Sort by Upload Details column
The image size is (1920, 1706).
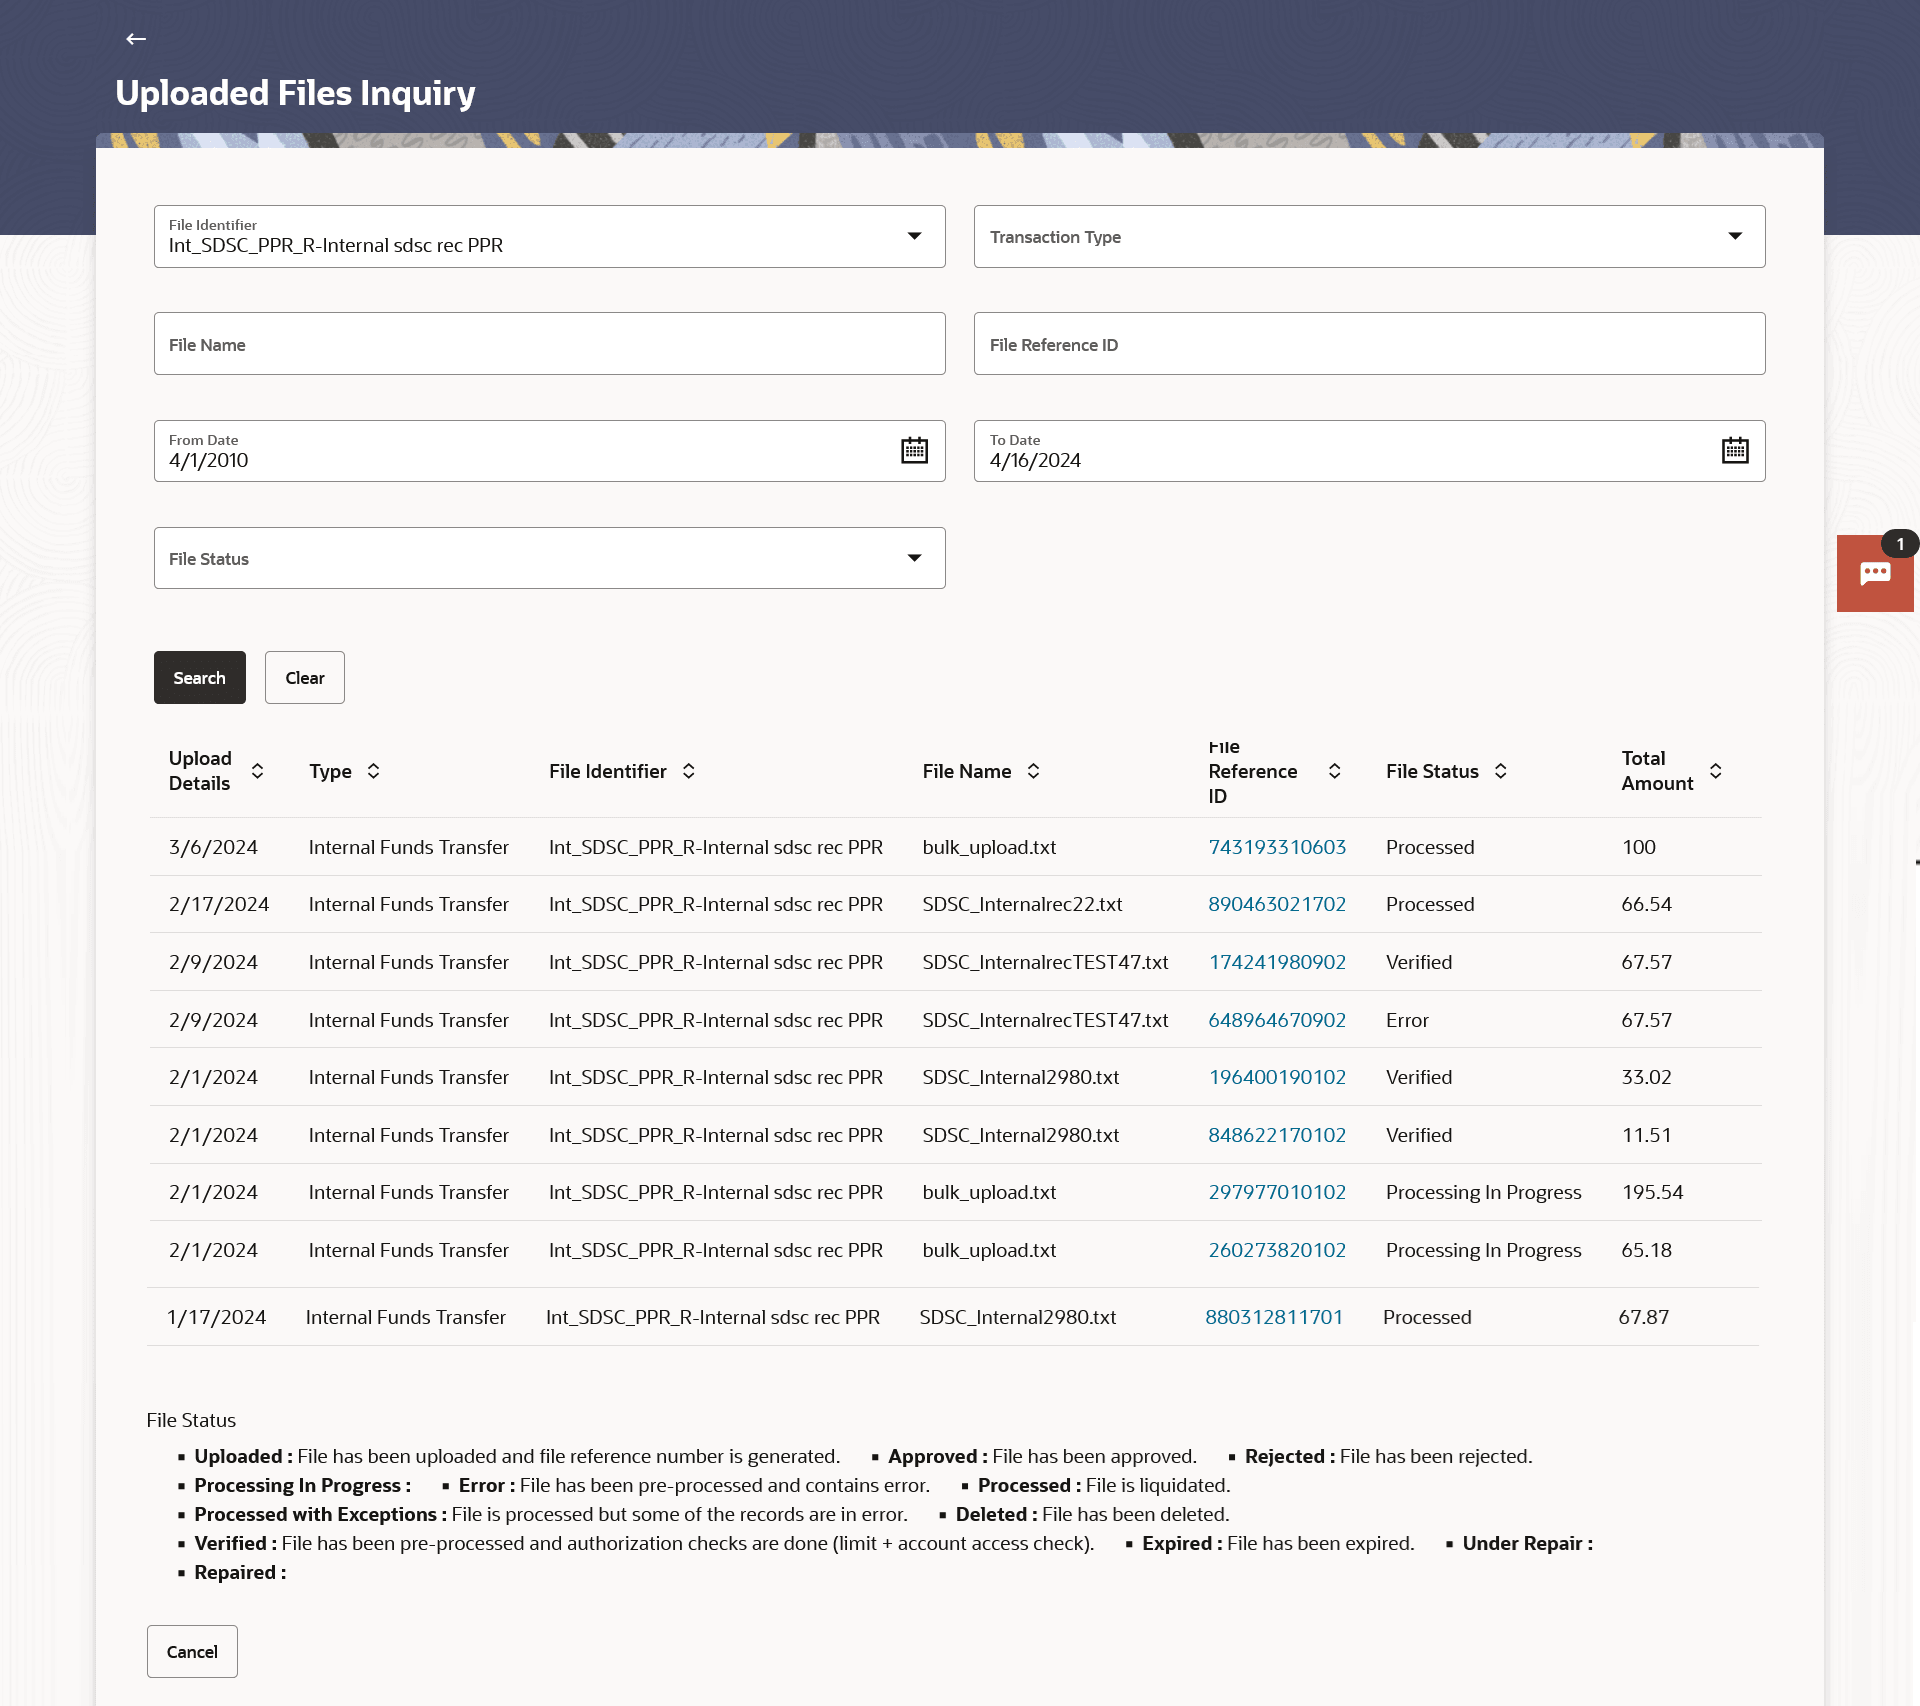pyautogui.click(x=257, y=771)
